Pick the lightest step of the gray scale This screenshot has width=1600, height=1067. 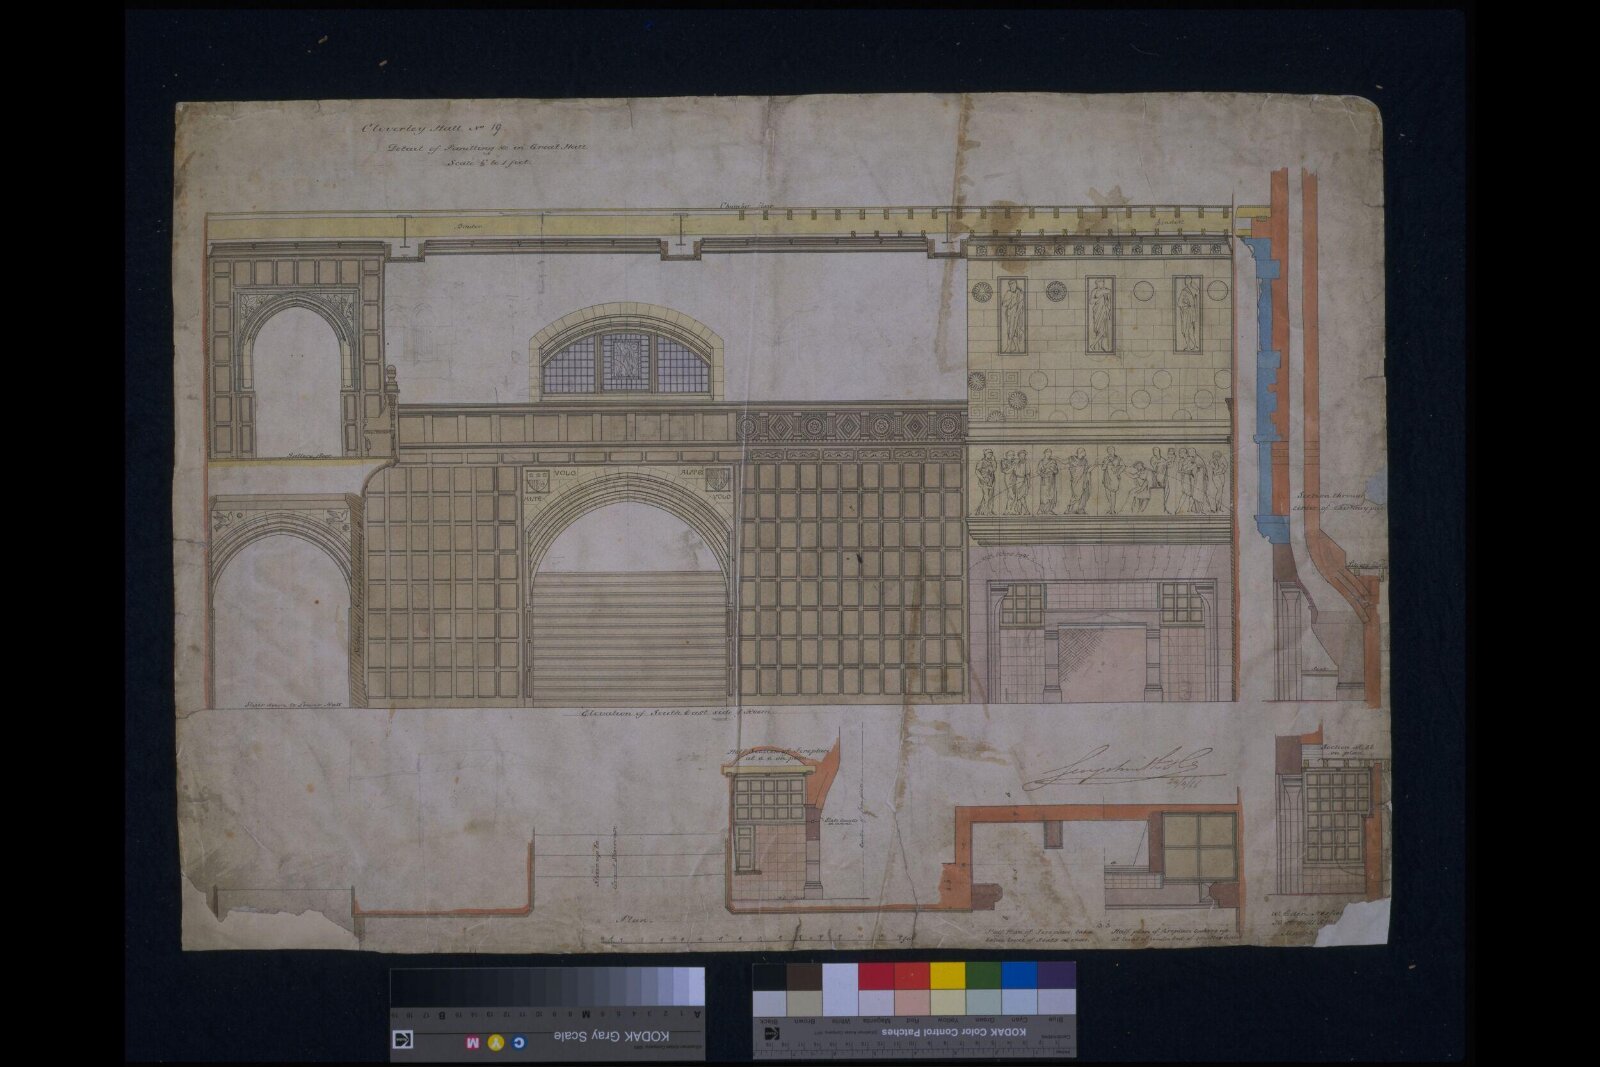696,986
